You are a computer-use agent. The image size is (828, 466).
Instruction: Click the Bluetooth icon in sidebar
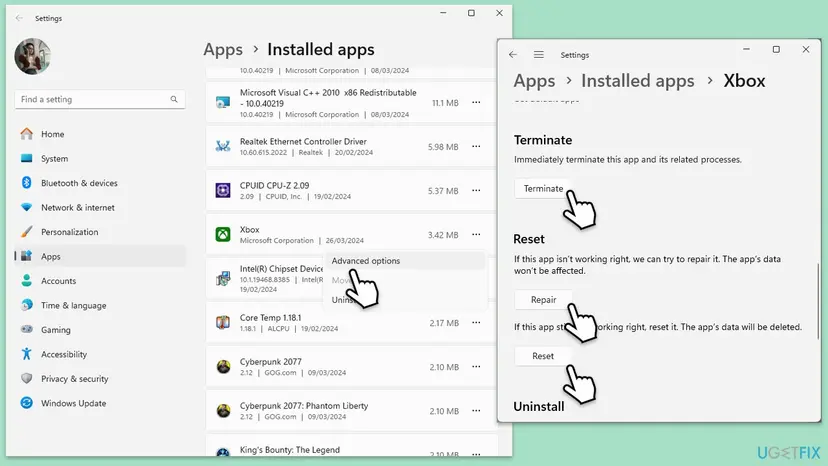26,183
